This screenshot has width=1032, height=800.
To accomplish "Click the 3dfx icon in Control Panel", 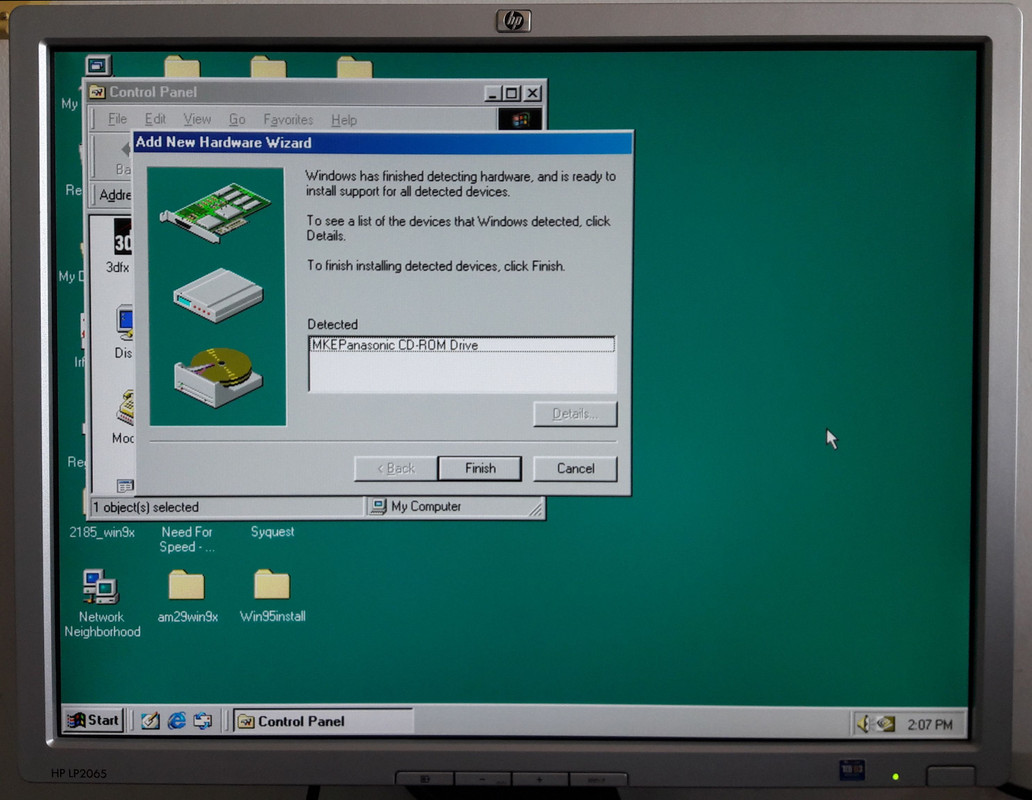I will pyautogui.click(x=122, y=237).
